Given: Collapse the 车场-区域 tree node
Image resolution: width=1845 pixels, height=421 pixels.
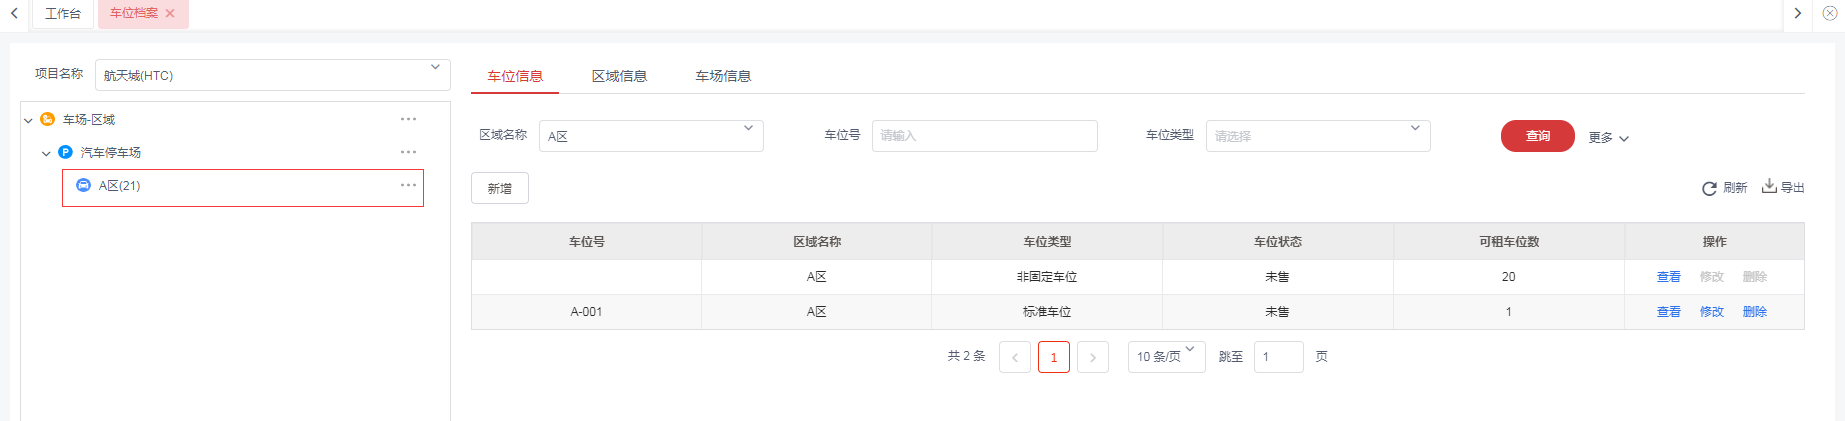Looking at the screenshot, I should pos(28,120).
